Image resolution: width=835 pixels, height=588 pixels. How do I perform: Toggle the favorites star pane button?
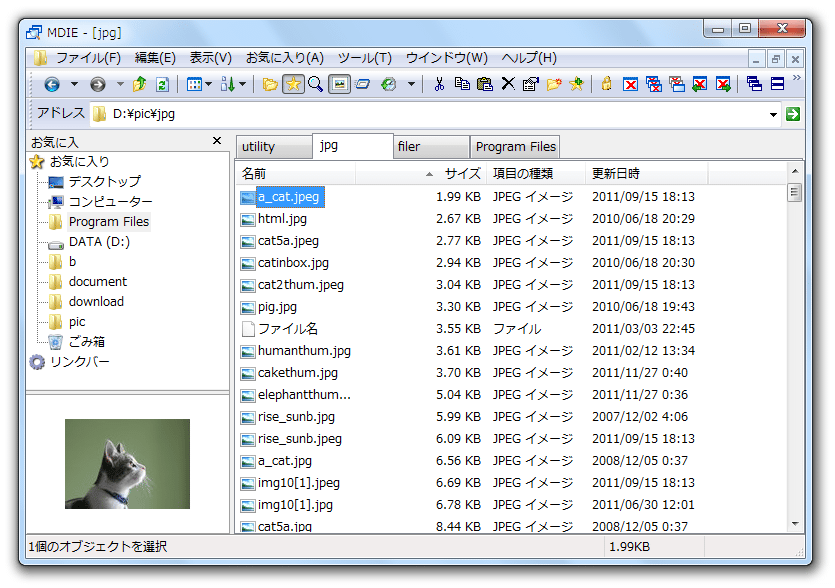[293, 84]
